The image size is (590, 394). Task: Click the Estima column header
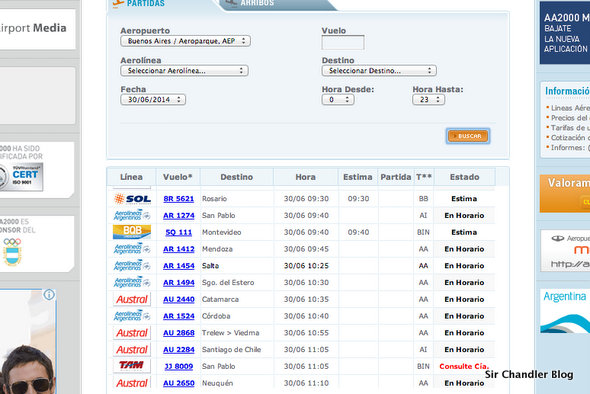(357, 177)
